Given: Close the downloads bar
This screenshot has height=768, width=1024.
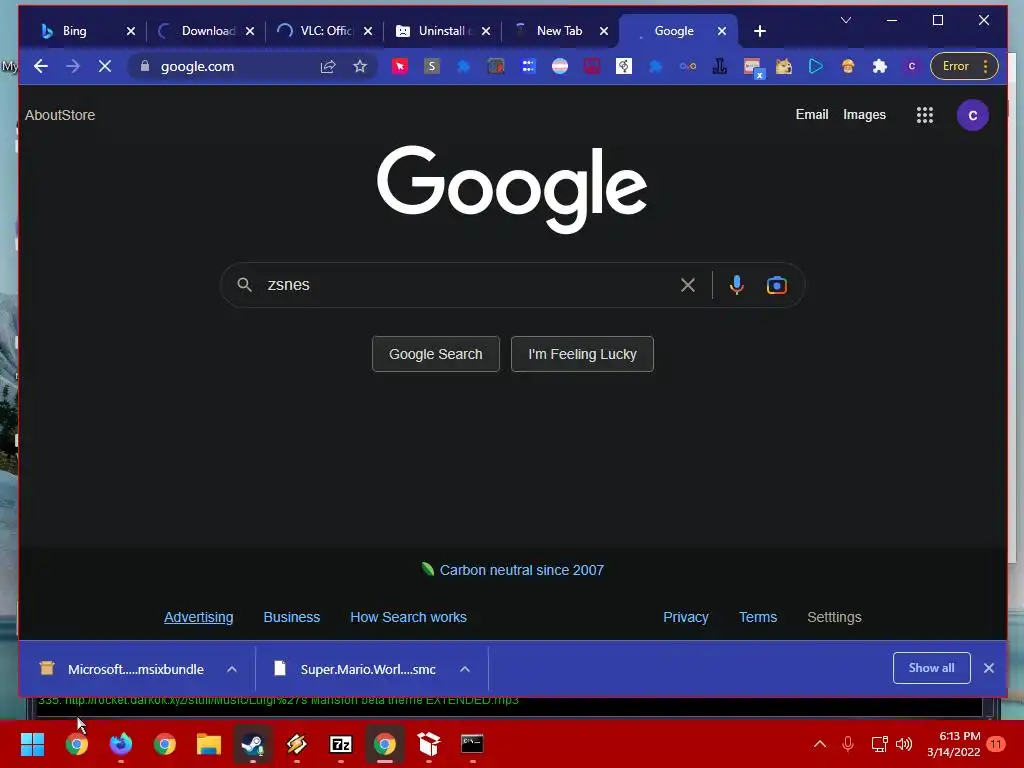Looking at the screenshot, I should 989,668.
